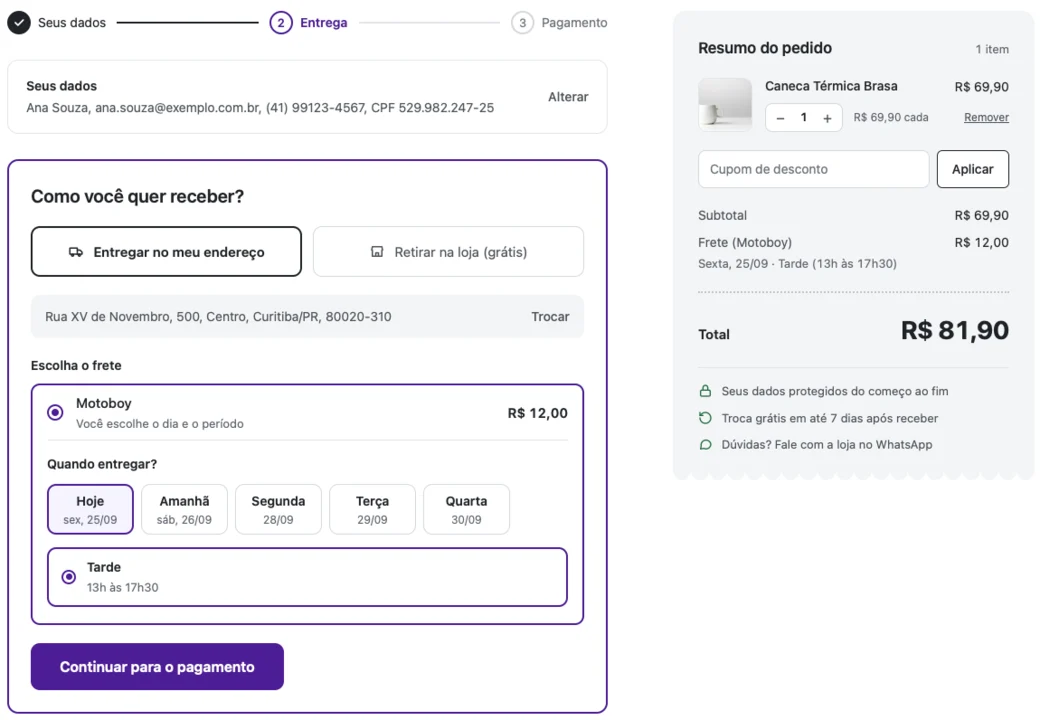Click the '13h às 17h30' time range under Tarde
Viewport: 1040px width, 720px height.
(123, 587)
